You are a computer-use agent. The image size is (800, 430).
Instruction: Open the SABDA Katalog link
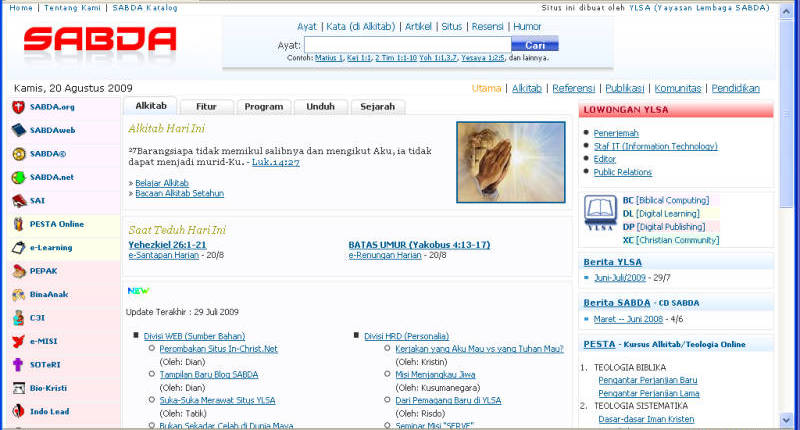coord(145,8)
